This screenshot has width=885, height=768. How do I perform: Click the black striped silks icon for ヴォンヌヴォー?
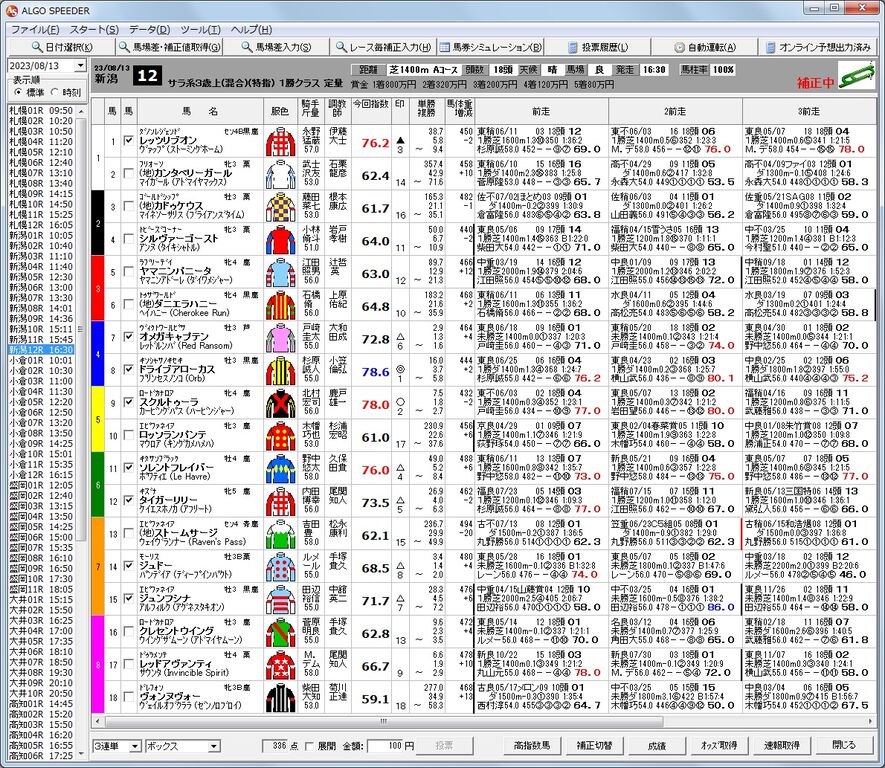(x=280, y=698)
